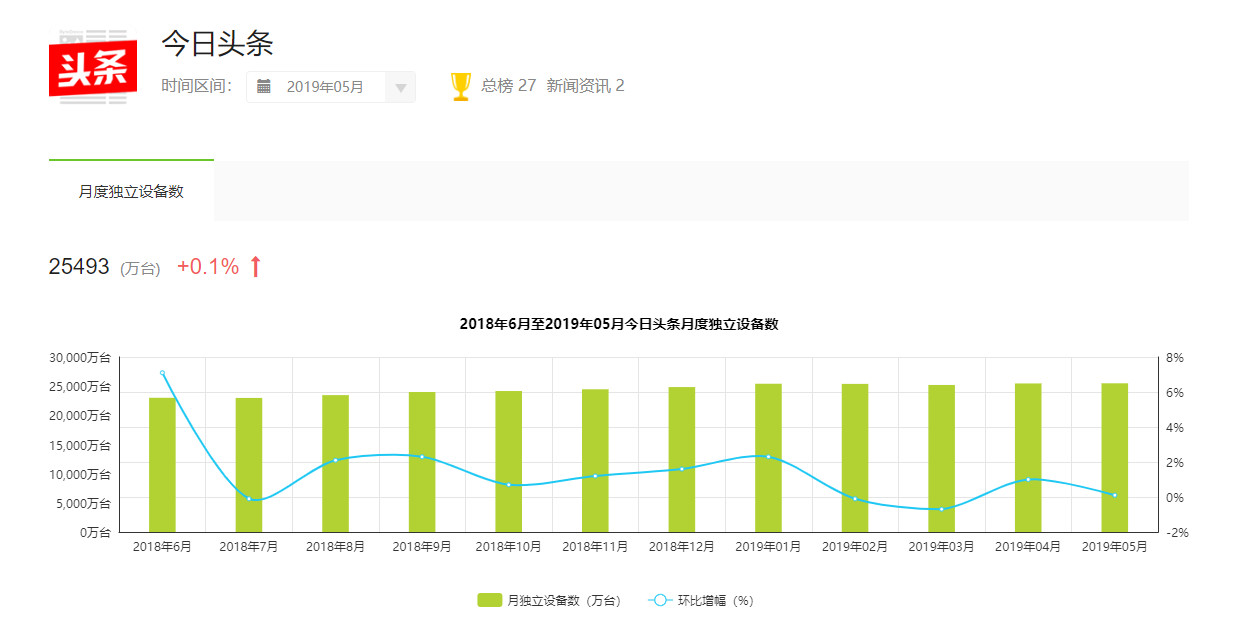Click the blue line legend marker icon
The height and width of the screenshot is (634, 1256).
point(660,600)
